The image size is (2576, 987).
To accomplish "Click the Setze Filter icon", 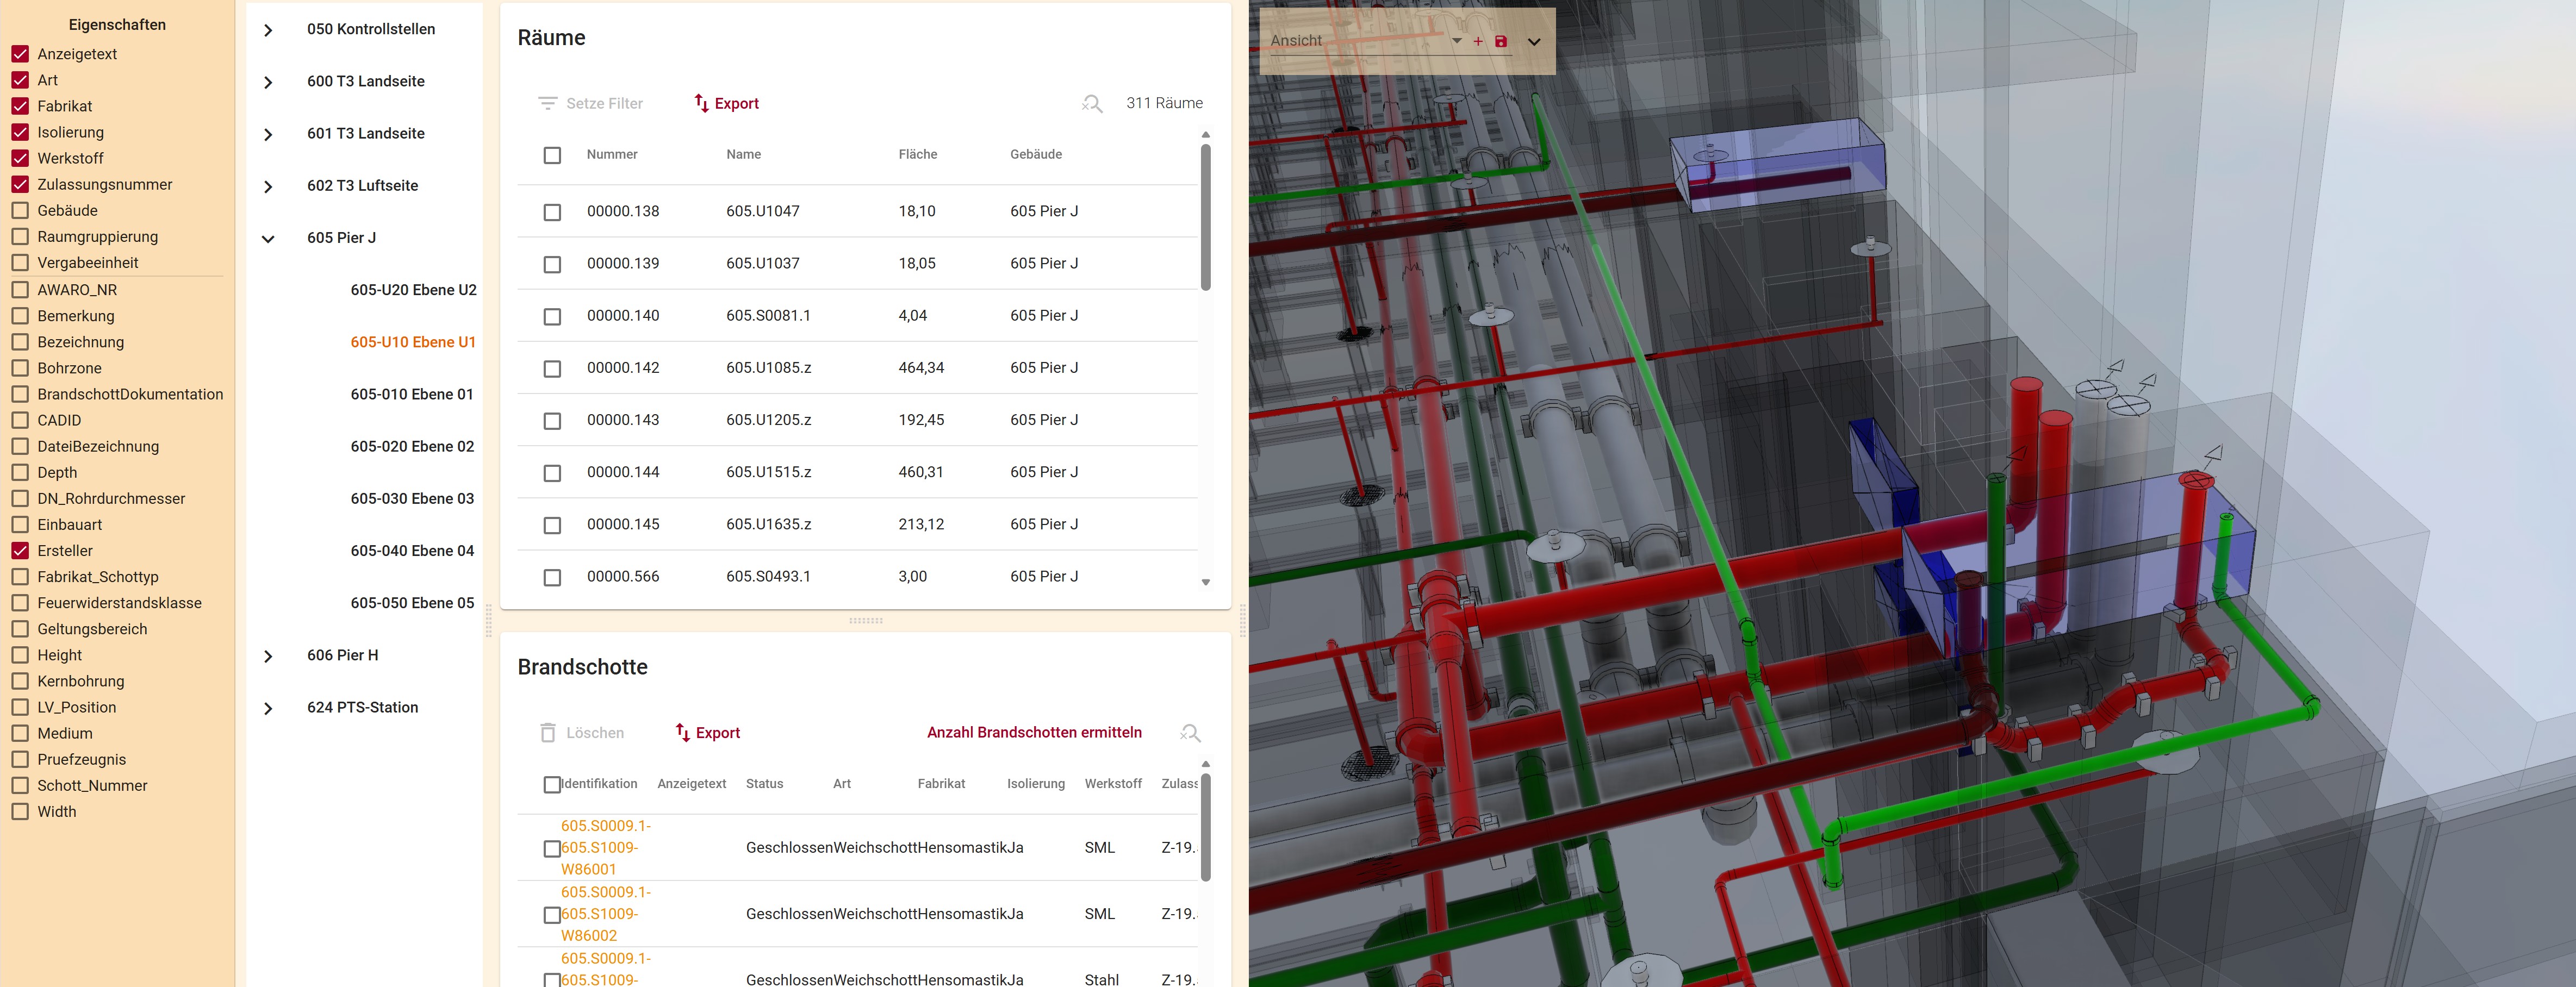I will coord(547,103).
